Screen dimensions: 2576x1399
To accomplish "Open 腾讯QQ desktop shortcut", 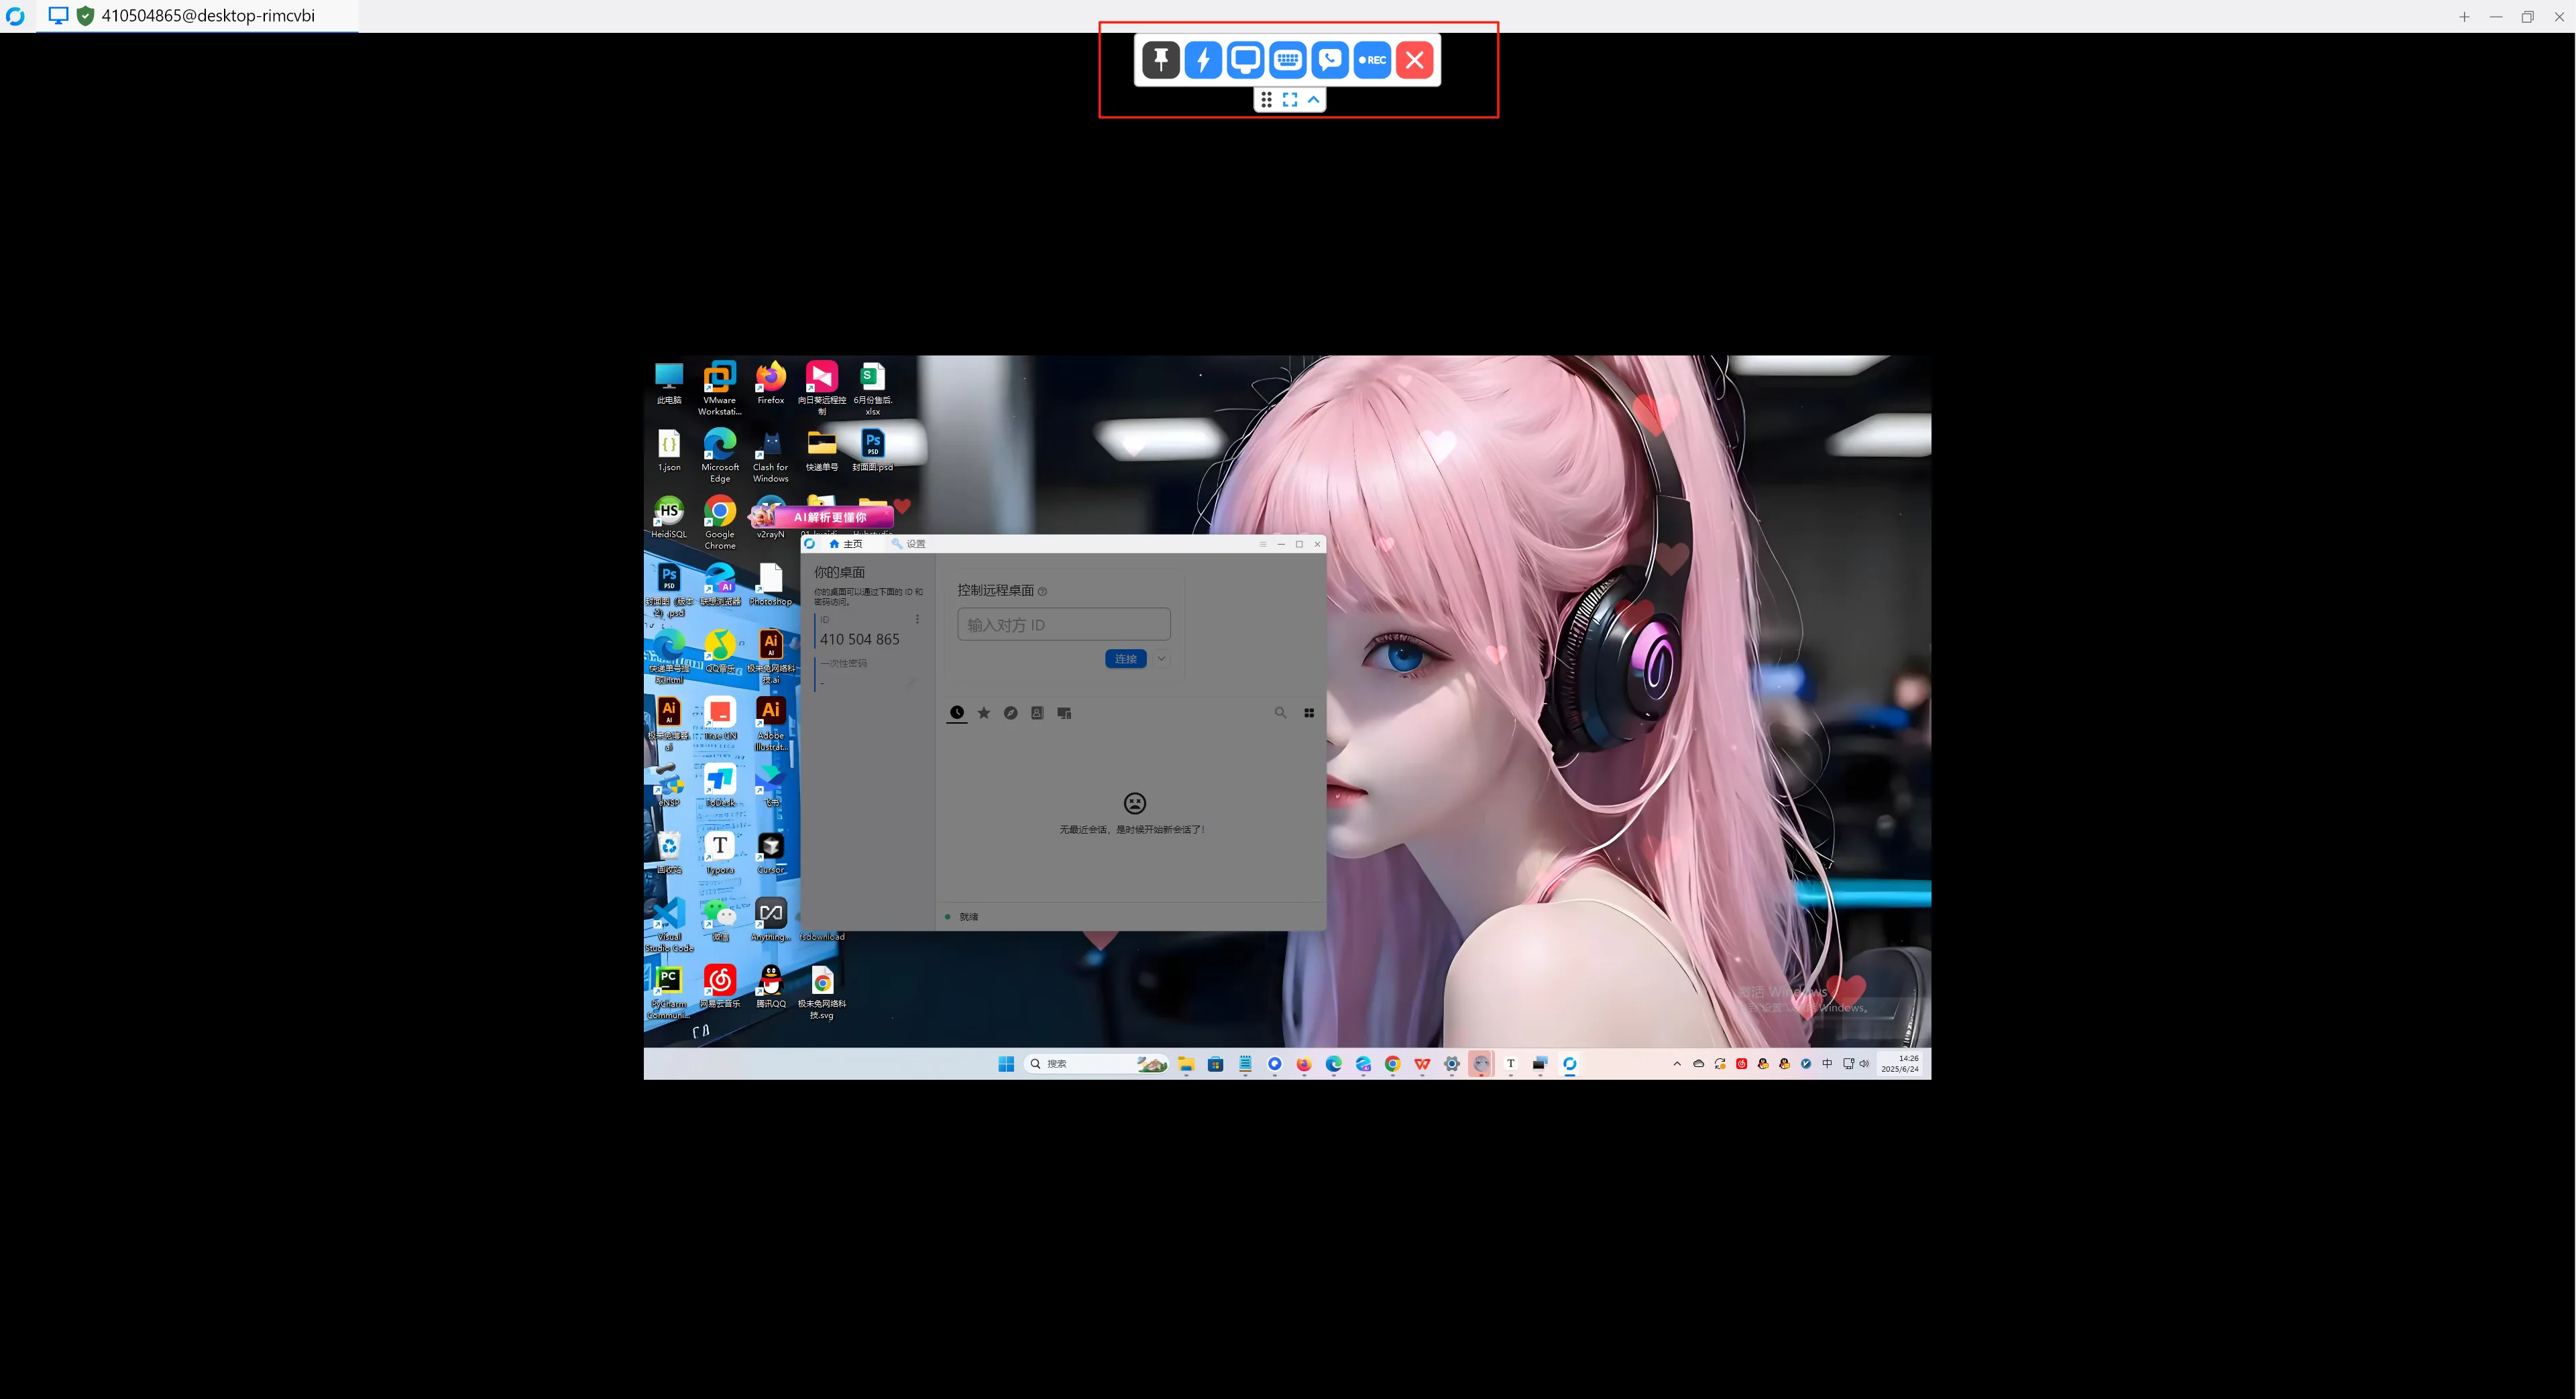I will pos(770,987).
